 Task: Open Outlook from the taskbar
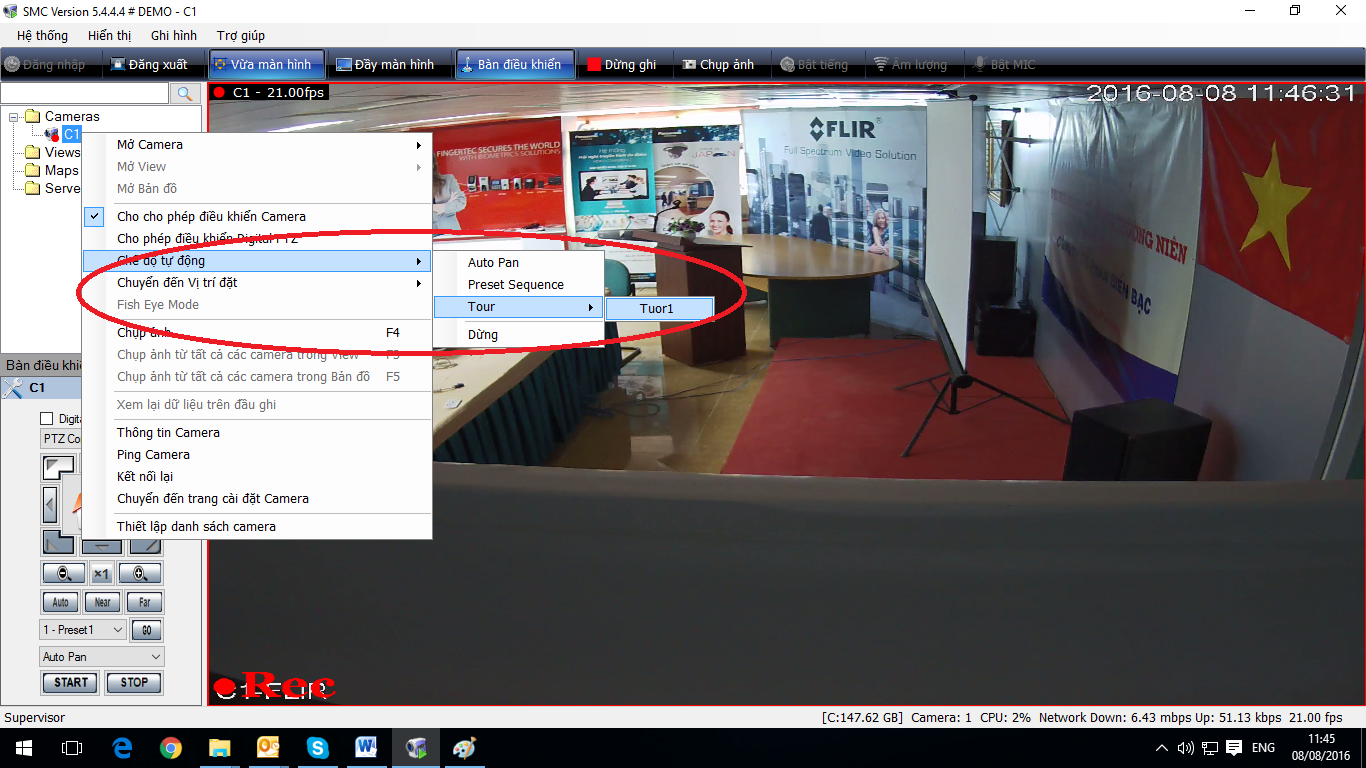tap(269, 748)
